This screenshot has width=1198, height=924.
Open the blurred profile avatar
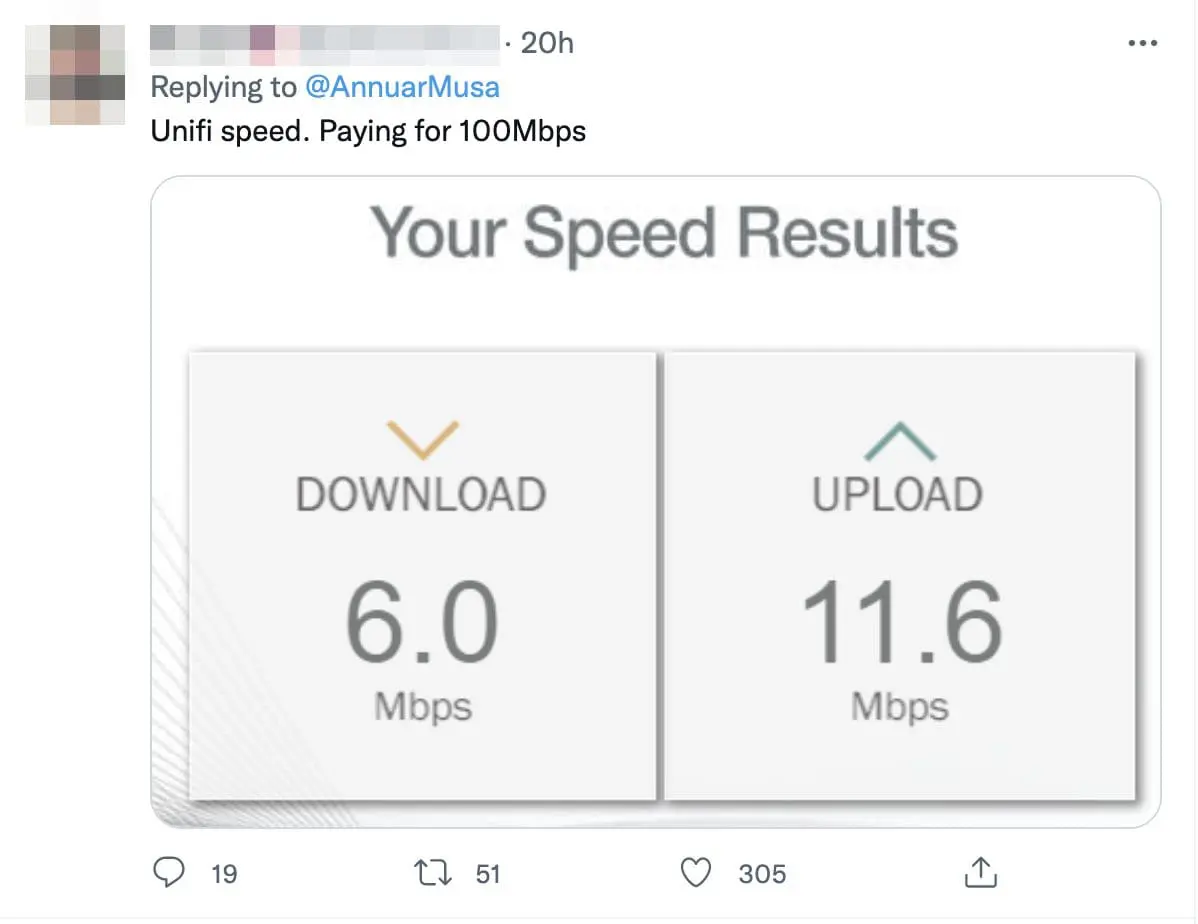pos(74,74)
